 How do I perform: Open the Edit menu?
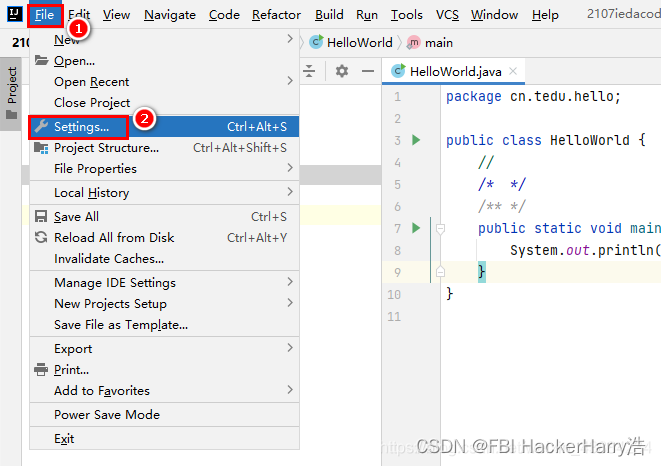[x=79, y=15]
